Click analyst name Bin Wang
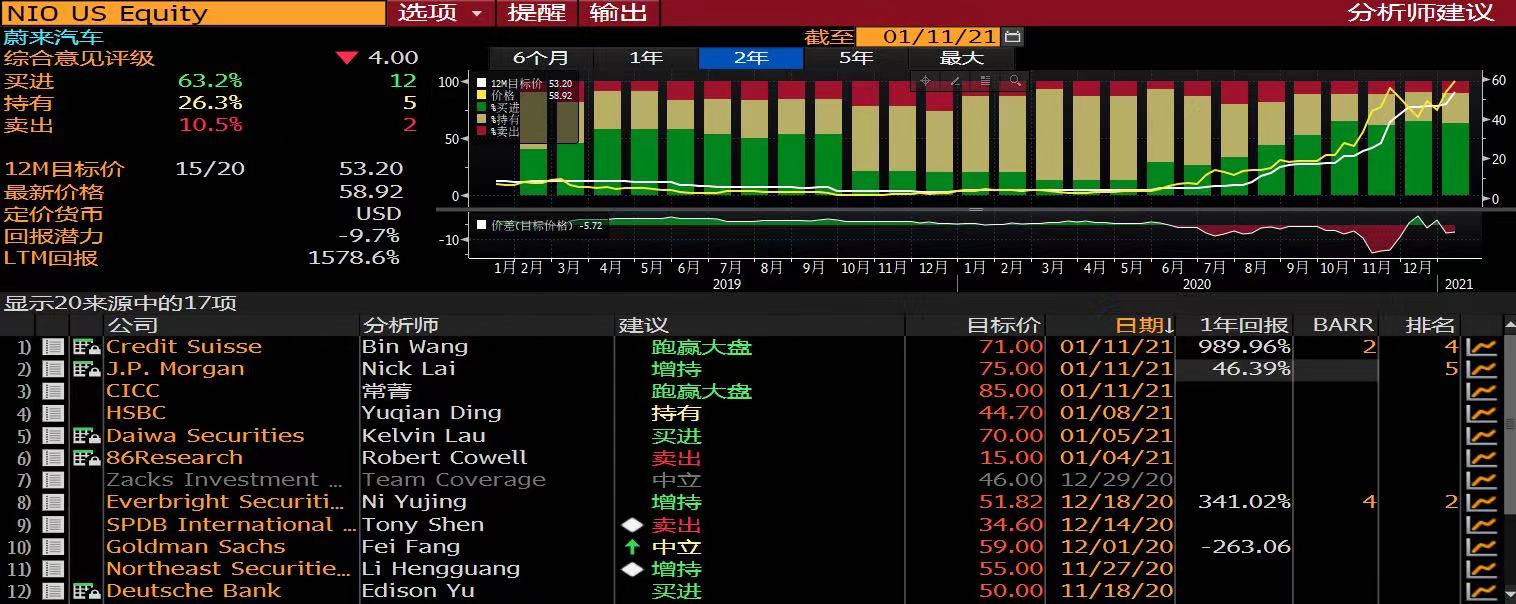The height and width of the screenshot is (604, 1516). pos(415,347)
